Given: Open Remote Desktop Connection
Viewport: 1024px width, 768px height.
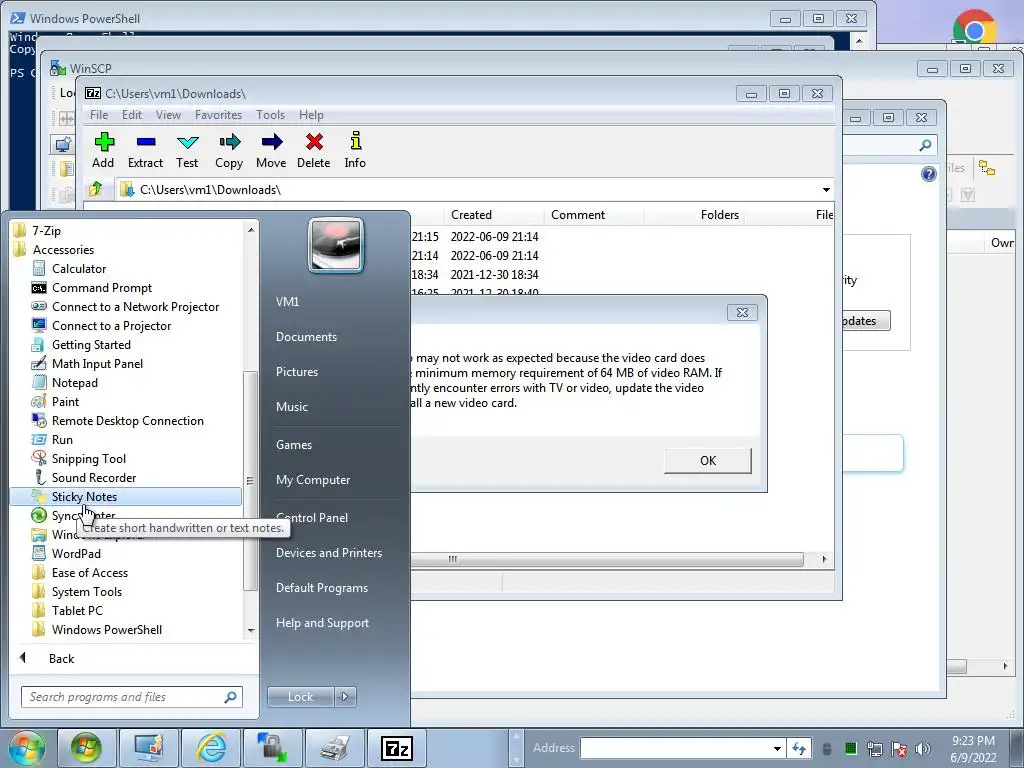Looking at the screenshot, I should coord(127,420).
